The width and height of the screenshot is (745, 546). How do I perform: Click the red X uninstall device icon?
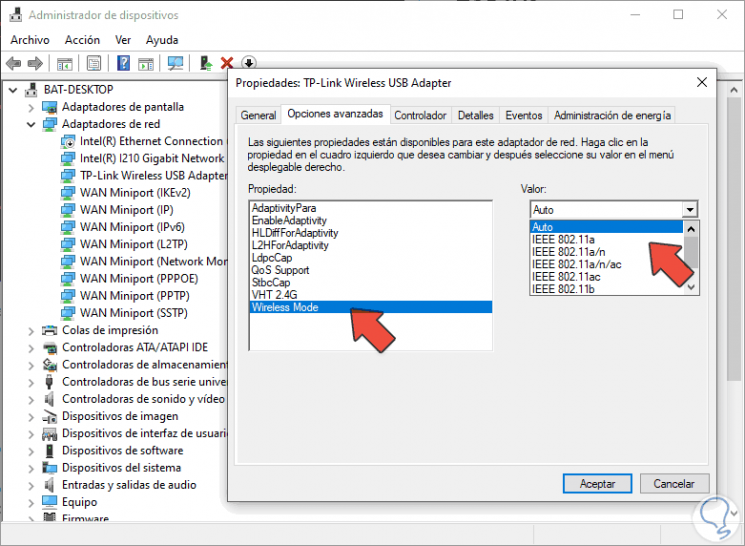tap(227, 63)
